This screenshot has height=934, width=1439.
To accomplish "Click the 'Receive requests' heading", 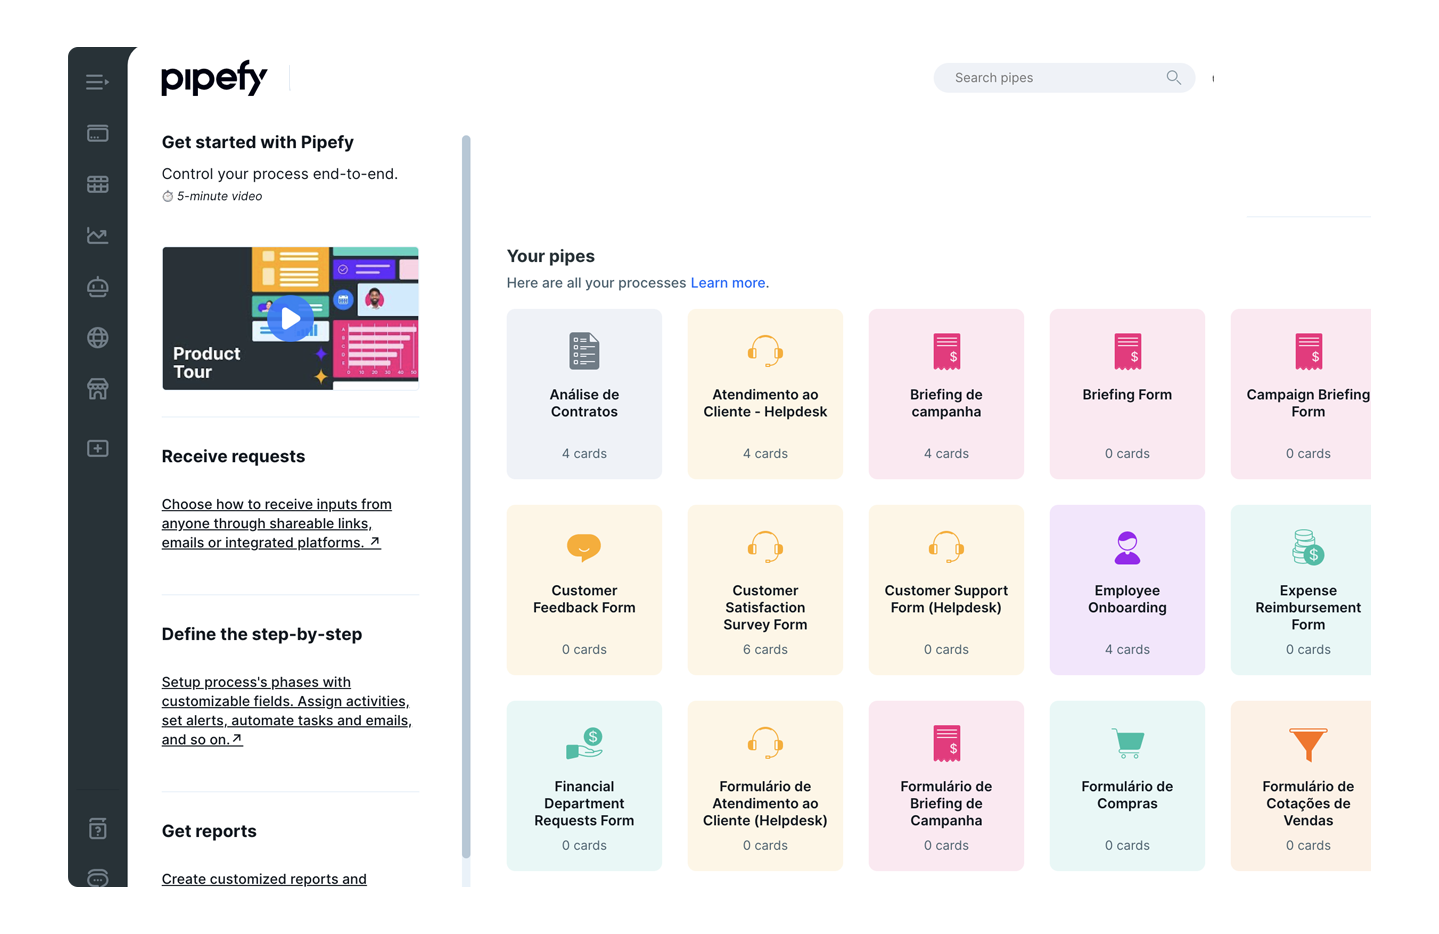I will click(x=233, y=456).
